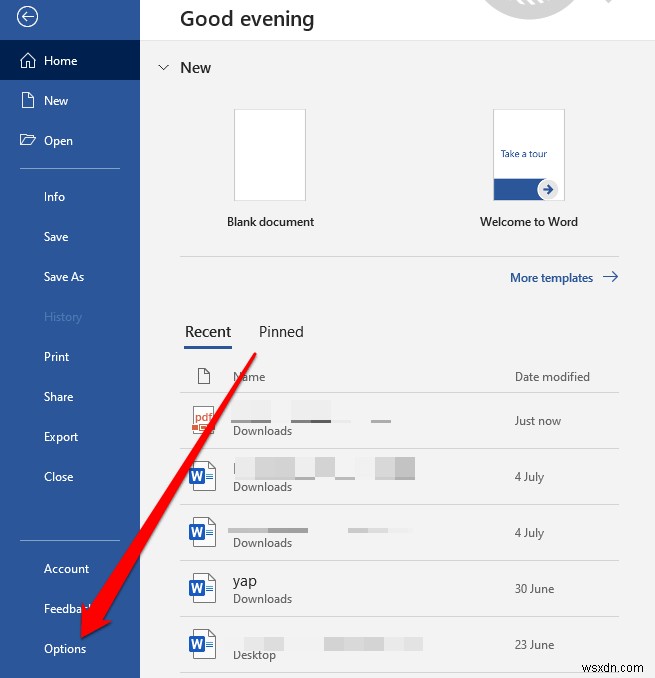
Task: Open the Print page
Action: click(56, 357)
